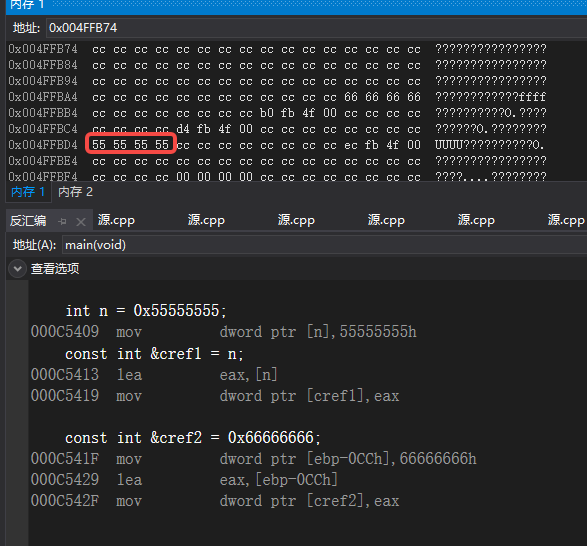Close the 反汇编 tab
This screenshot has width=587, height=546.
[x=81, y=222]
